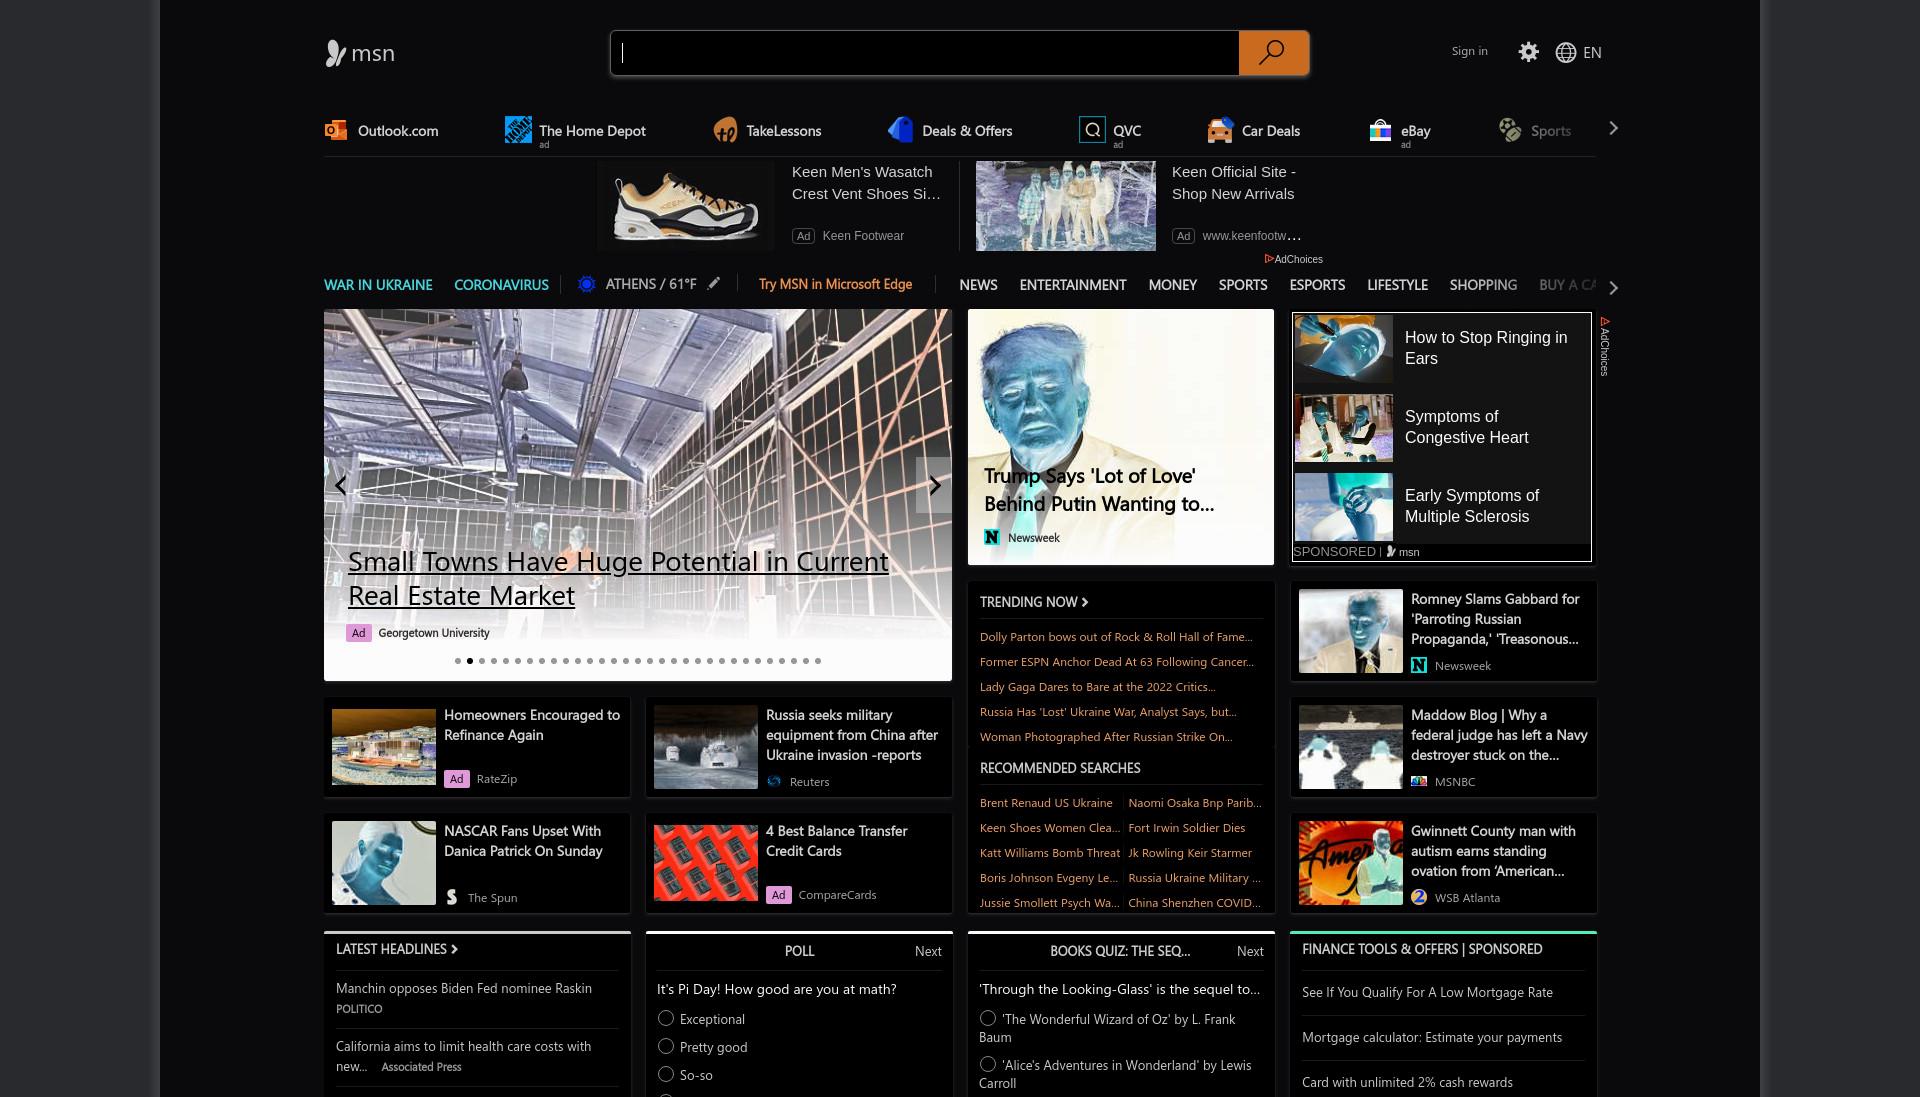Open the ESPORTS category
The width and height of the screenshot is (1920, 1097).
1317,285
